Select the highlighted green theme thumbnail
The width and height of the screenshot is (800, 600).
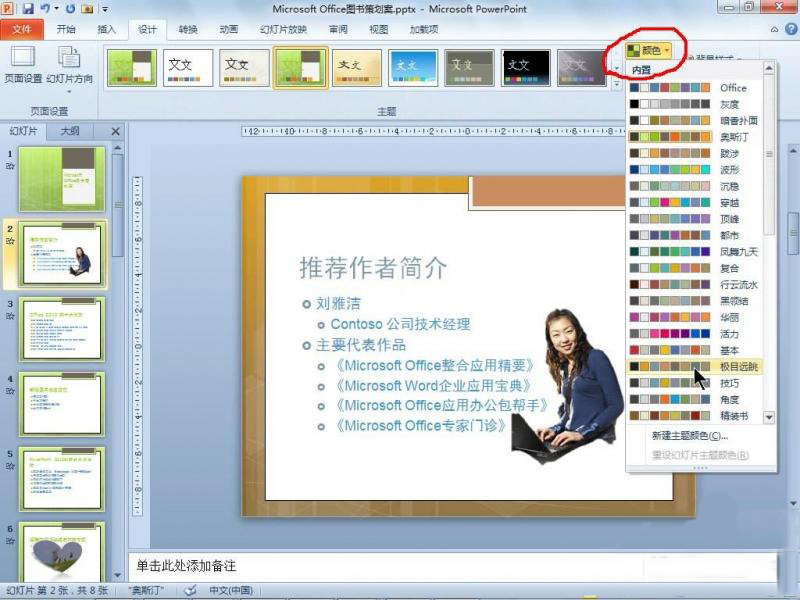click(301, 67)
